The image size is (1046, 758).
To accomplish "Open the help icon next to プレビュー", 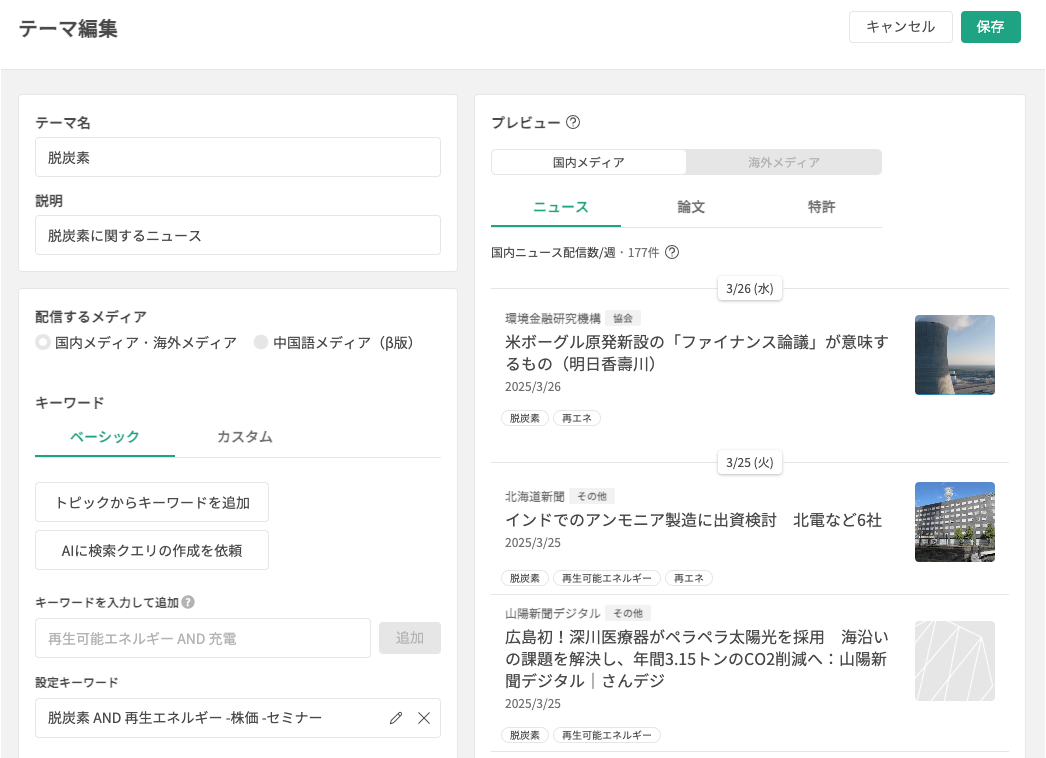I will 573,123.
